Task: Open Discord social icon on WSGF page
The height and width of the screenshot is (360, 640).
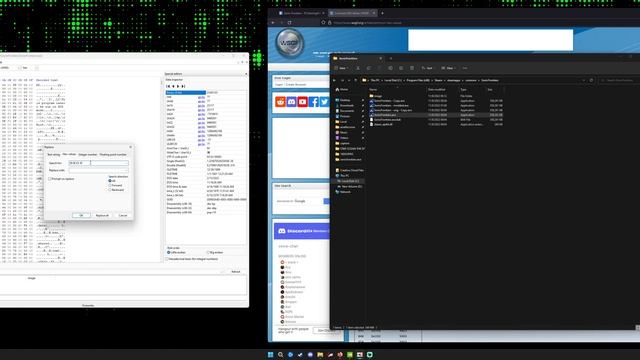Action: (291, 102)
